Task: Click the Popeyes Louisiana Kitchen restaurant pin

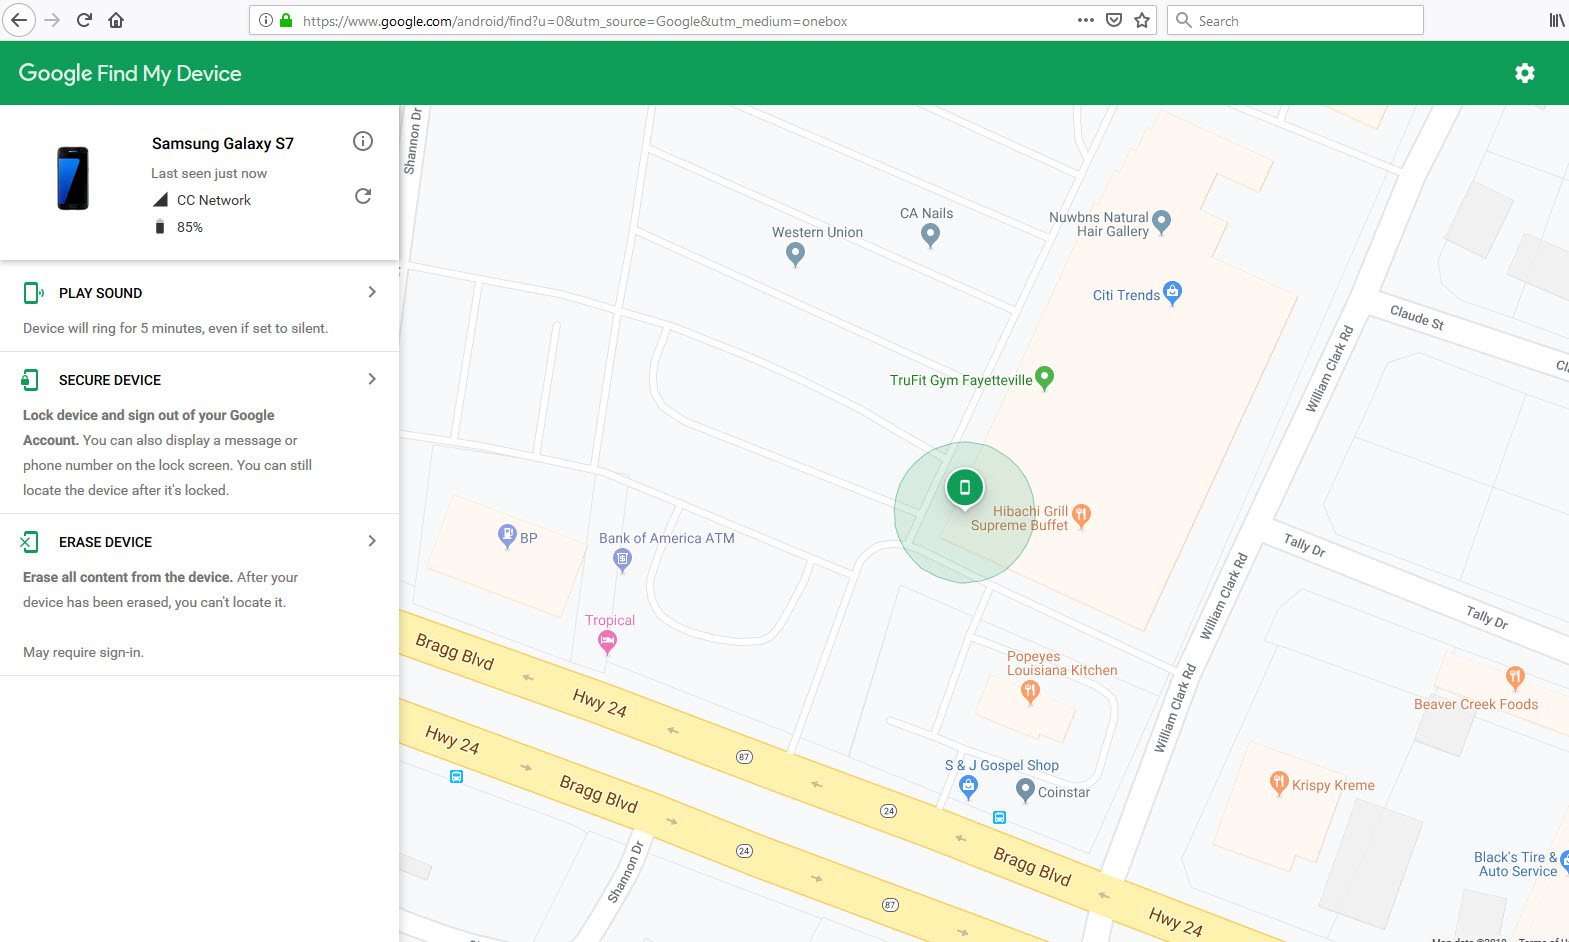Action: (1030, 691)
